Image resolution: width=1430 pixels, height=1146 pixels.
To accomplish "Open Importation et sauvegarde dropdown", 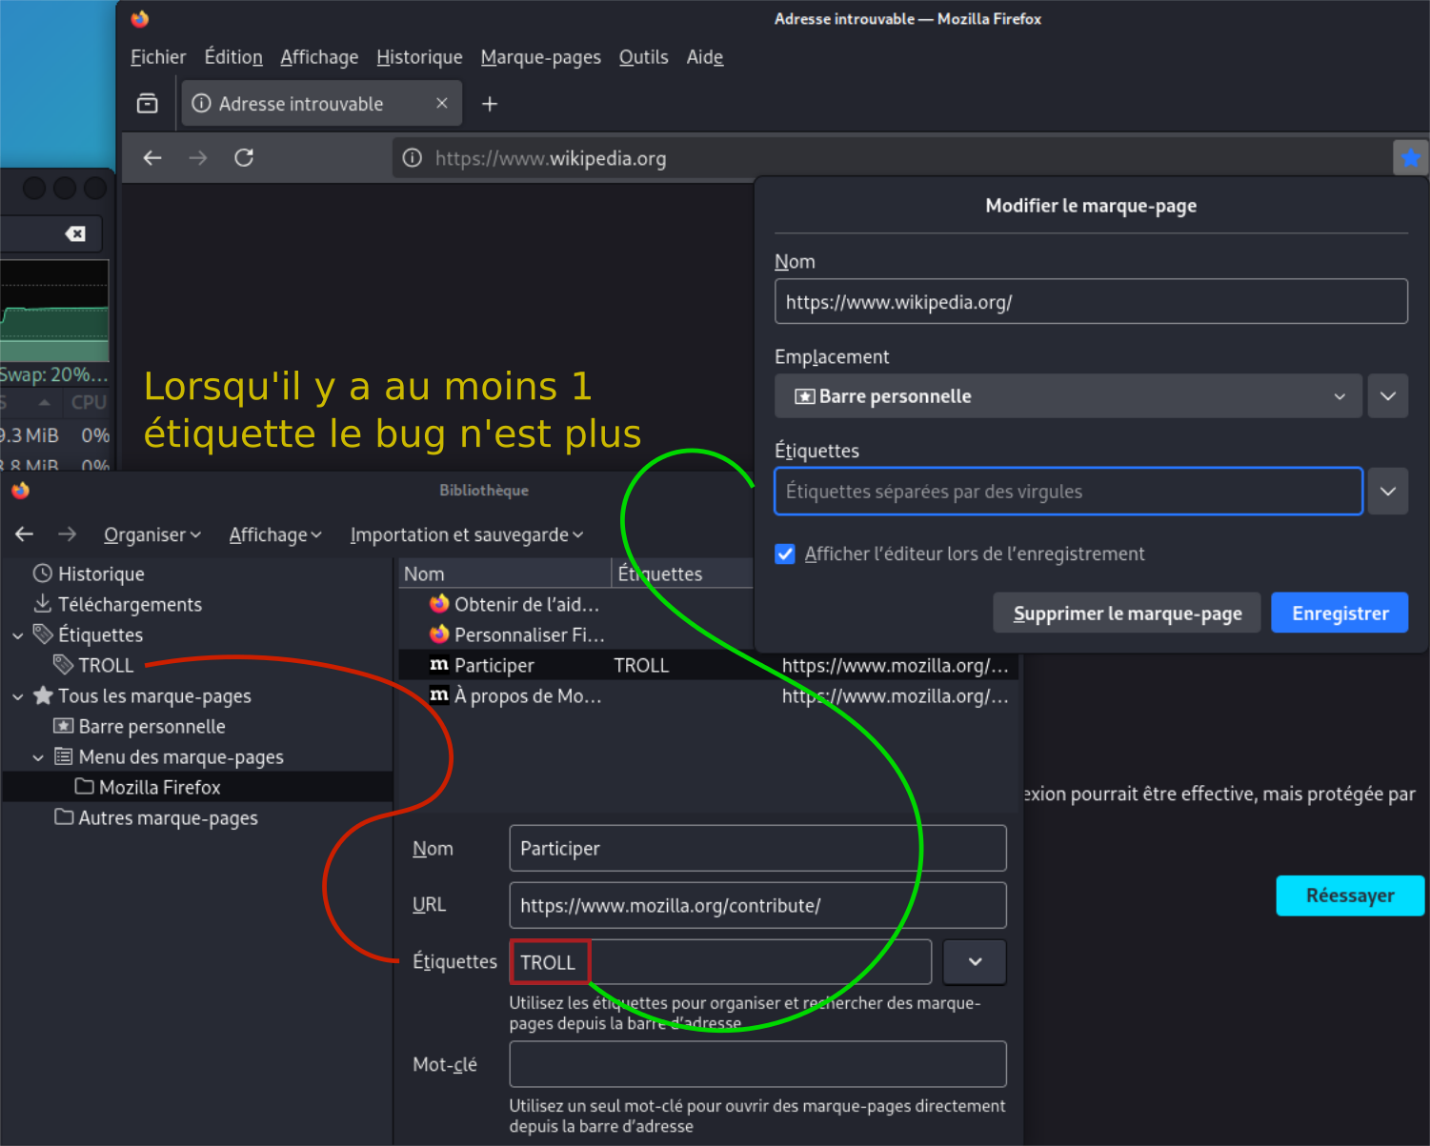I will [466, 535].
